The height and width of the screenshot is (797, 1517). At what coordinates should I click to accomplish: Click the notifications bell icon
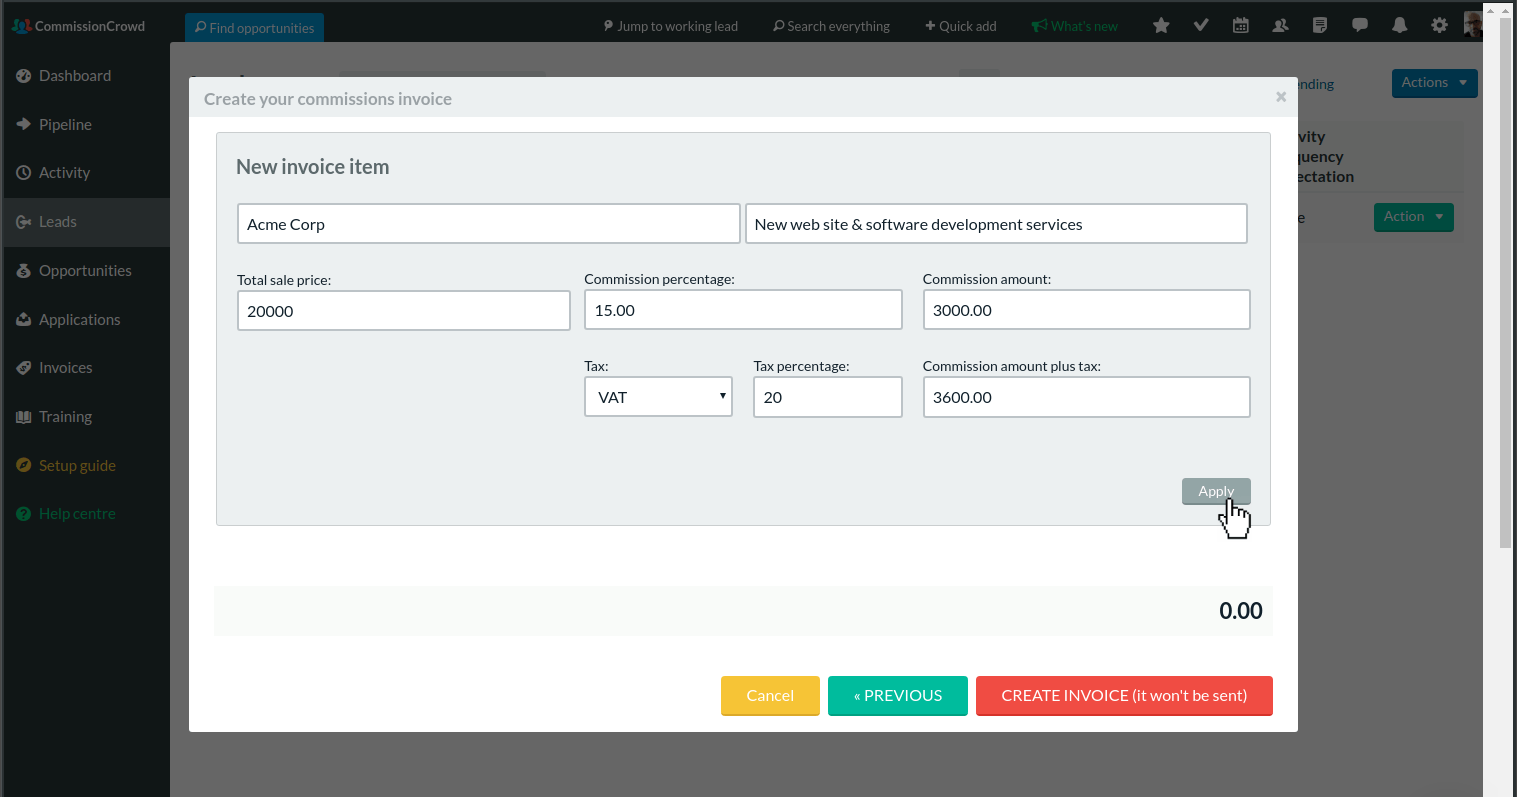(1400, 26)
